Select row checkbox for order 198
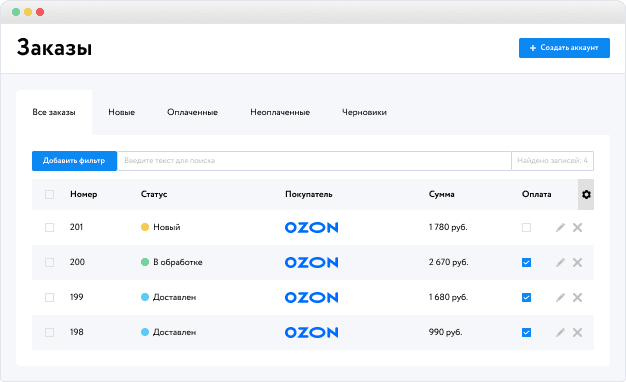The height and width of the screenshot is (382, 626). pyautogui.click(x=50, y=333)
